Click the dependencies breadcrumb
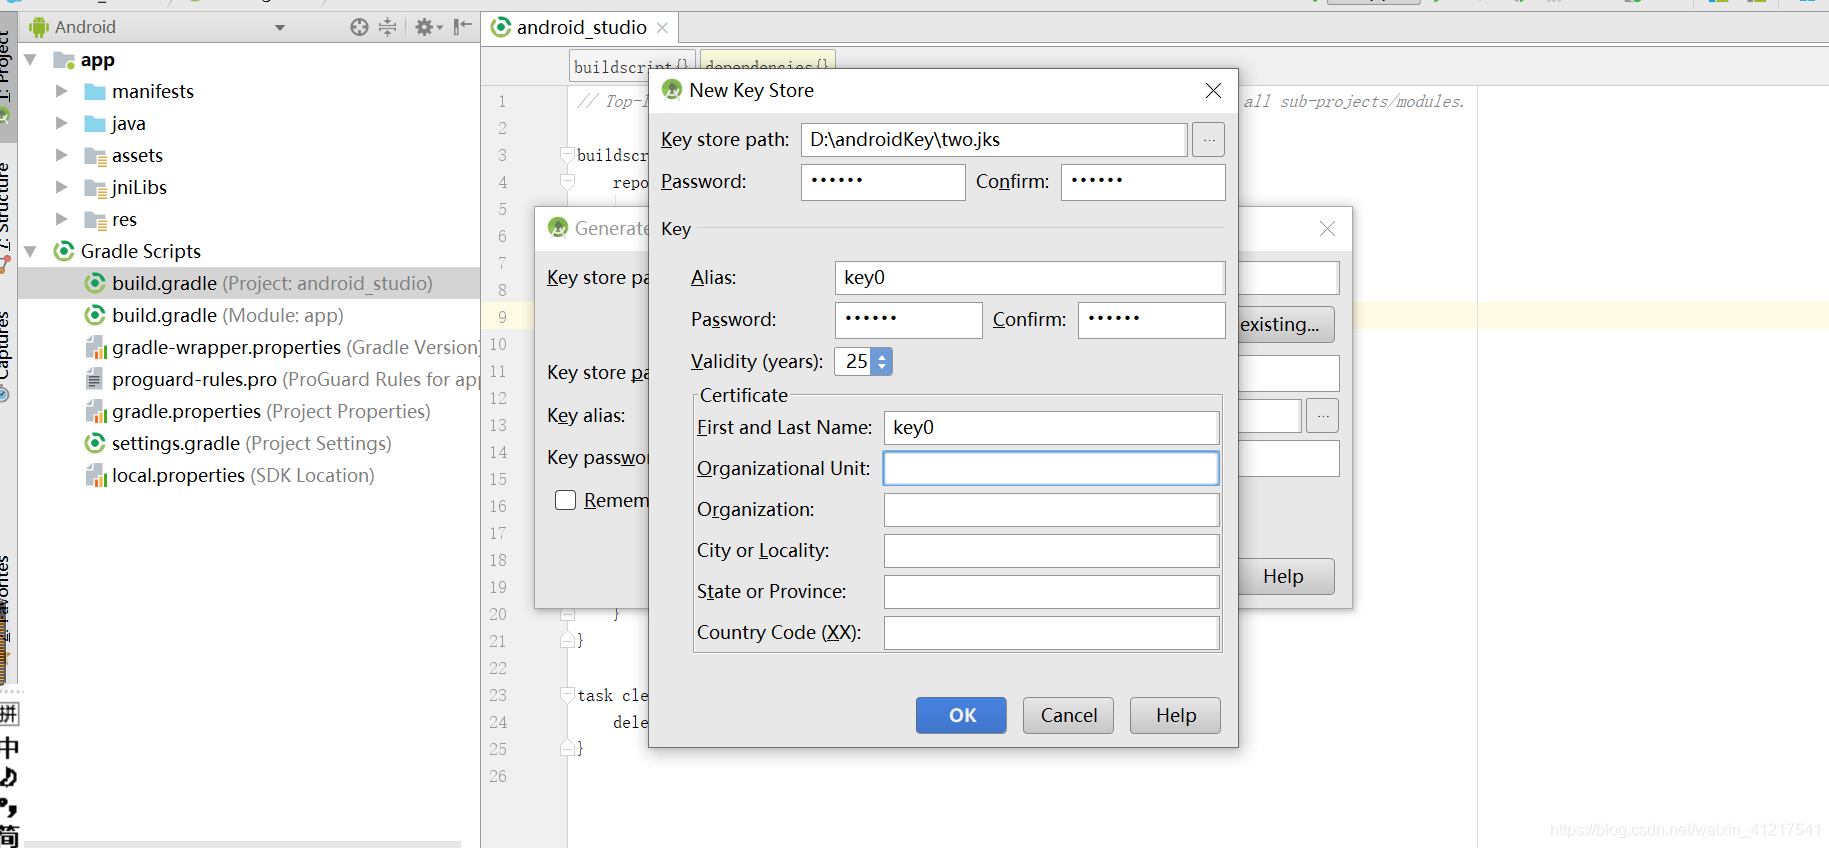Image resolution: width=1829 pixels, height=848 pixels. 767,66
